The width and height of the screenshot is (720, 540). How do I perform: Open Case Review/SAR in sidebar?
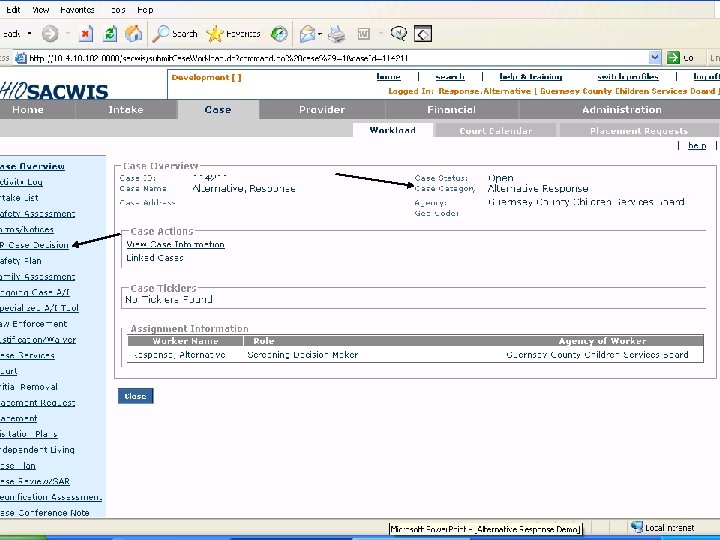35,481
